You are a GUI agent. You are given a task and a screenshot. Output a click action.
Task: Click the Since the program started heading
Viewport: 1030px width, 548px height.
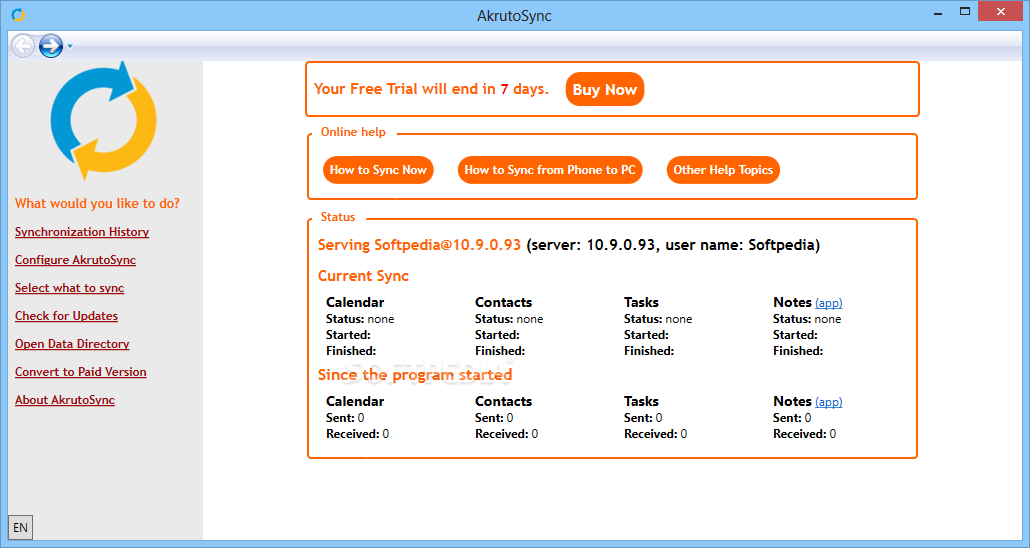click(415, 375)
